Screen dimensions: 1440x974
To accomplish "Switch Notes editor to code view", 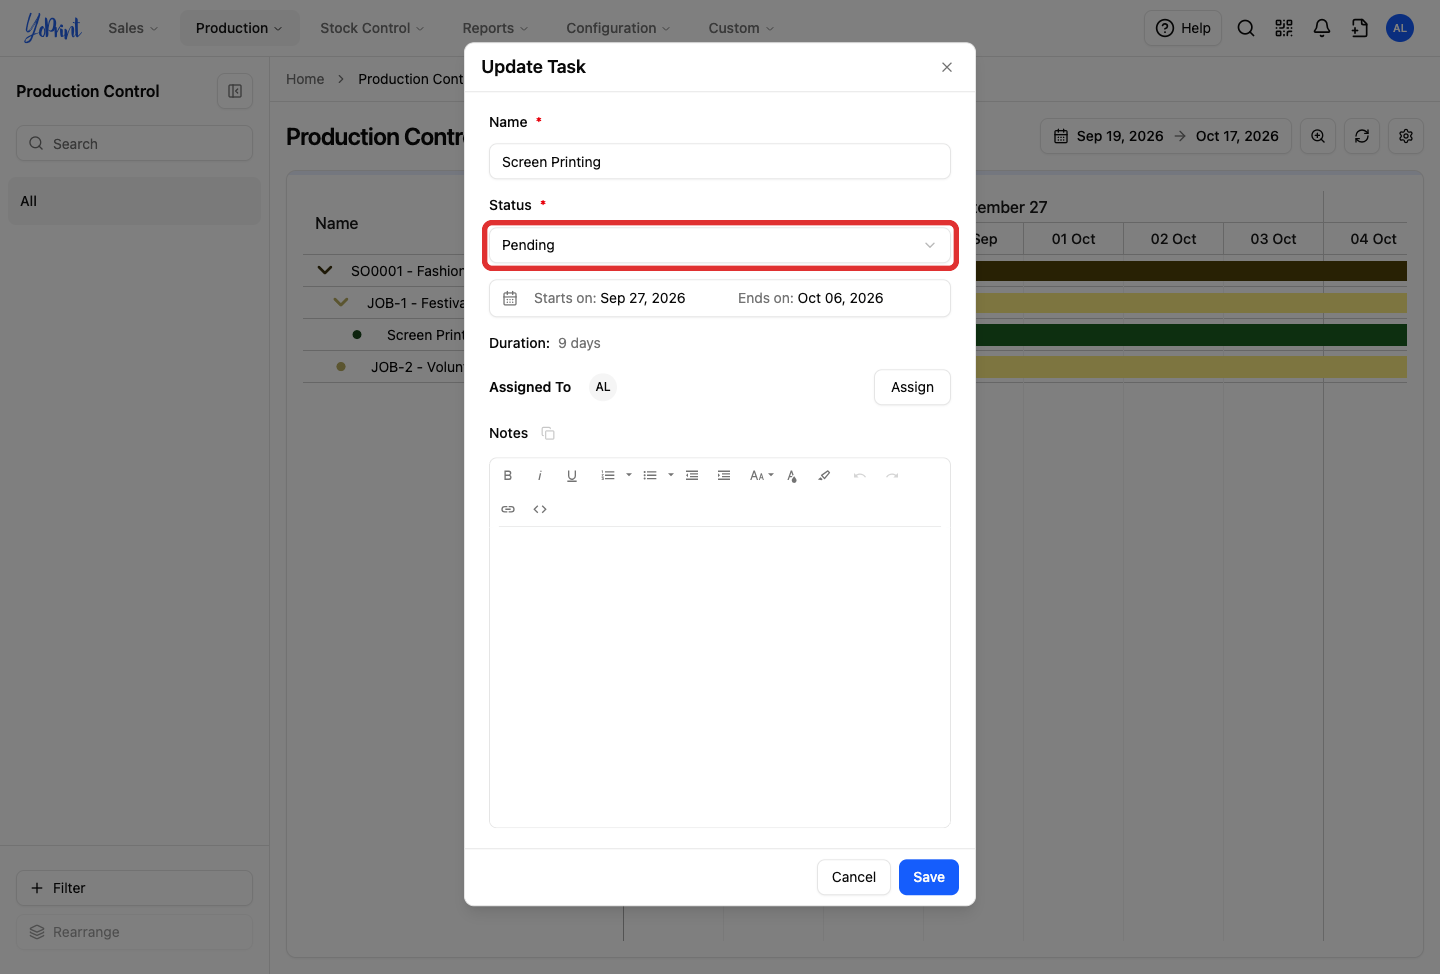I will point(540,510).
